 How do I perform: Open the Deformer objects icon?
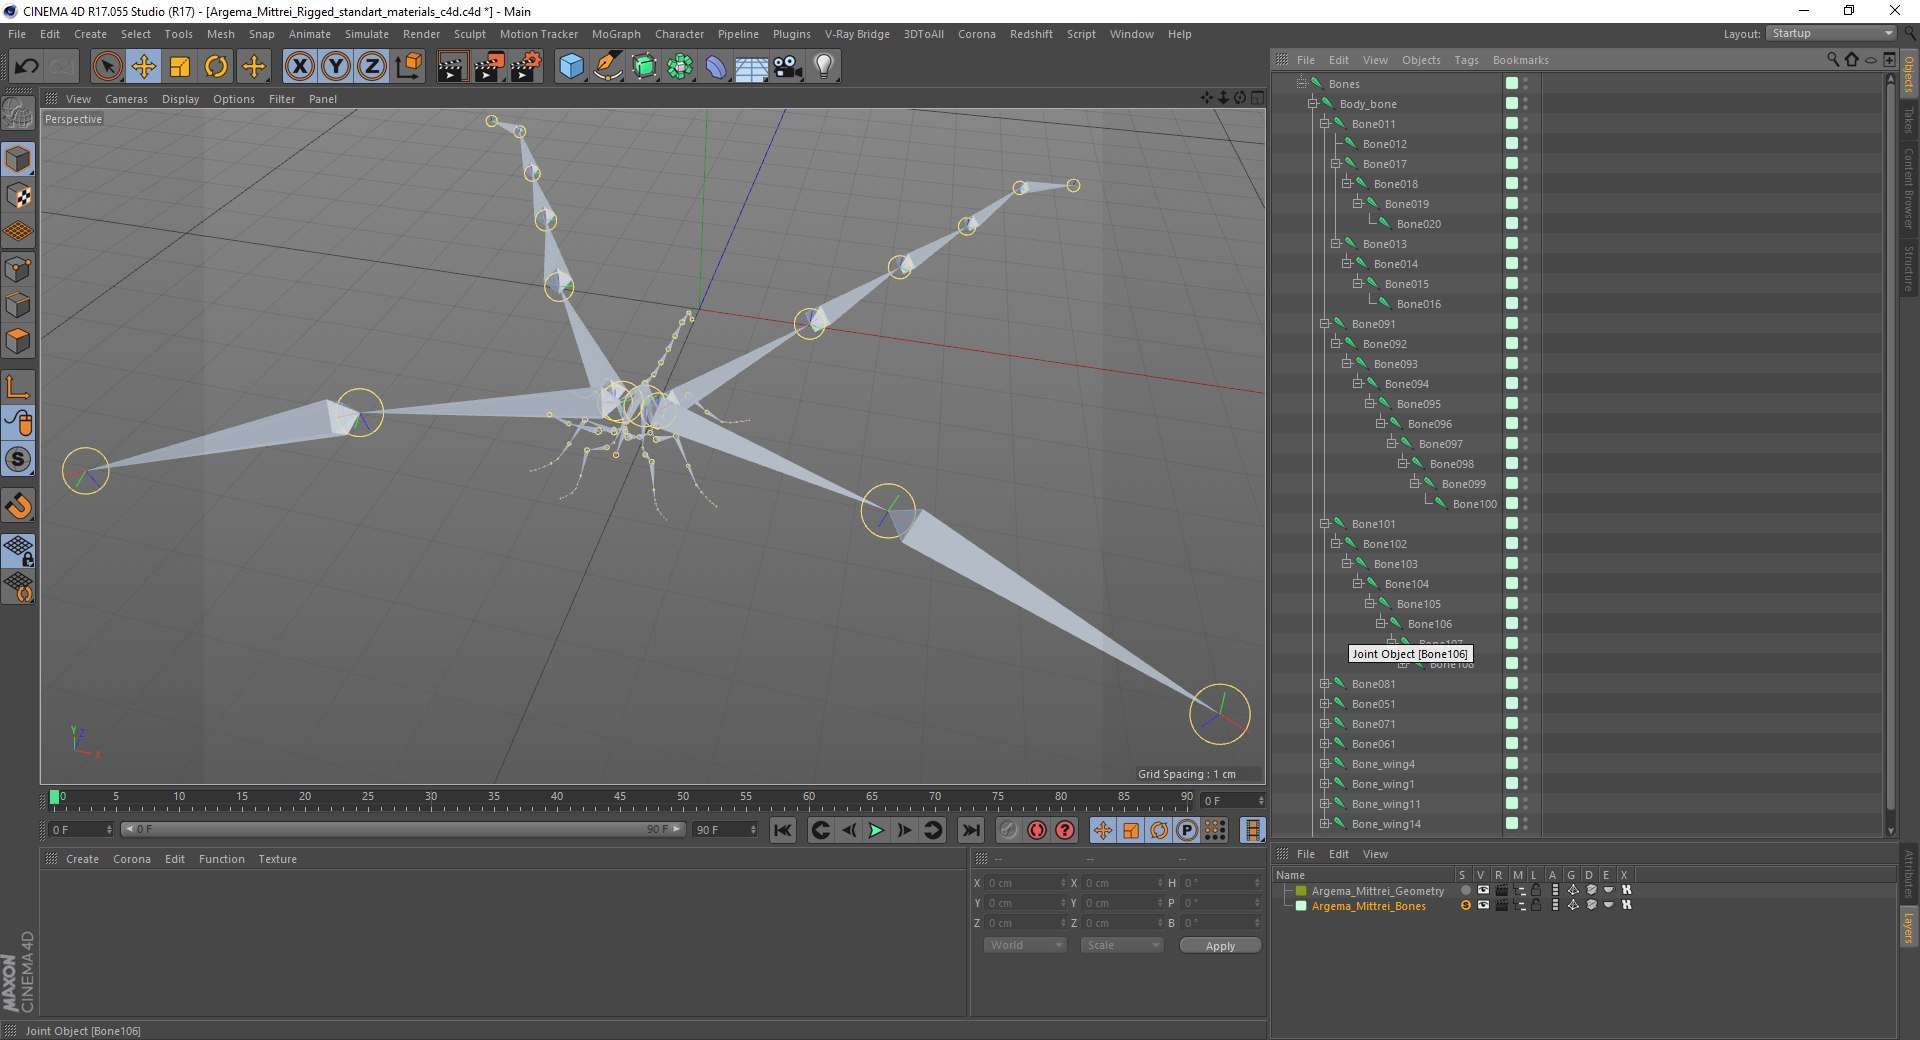tap(716, 67)
